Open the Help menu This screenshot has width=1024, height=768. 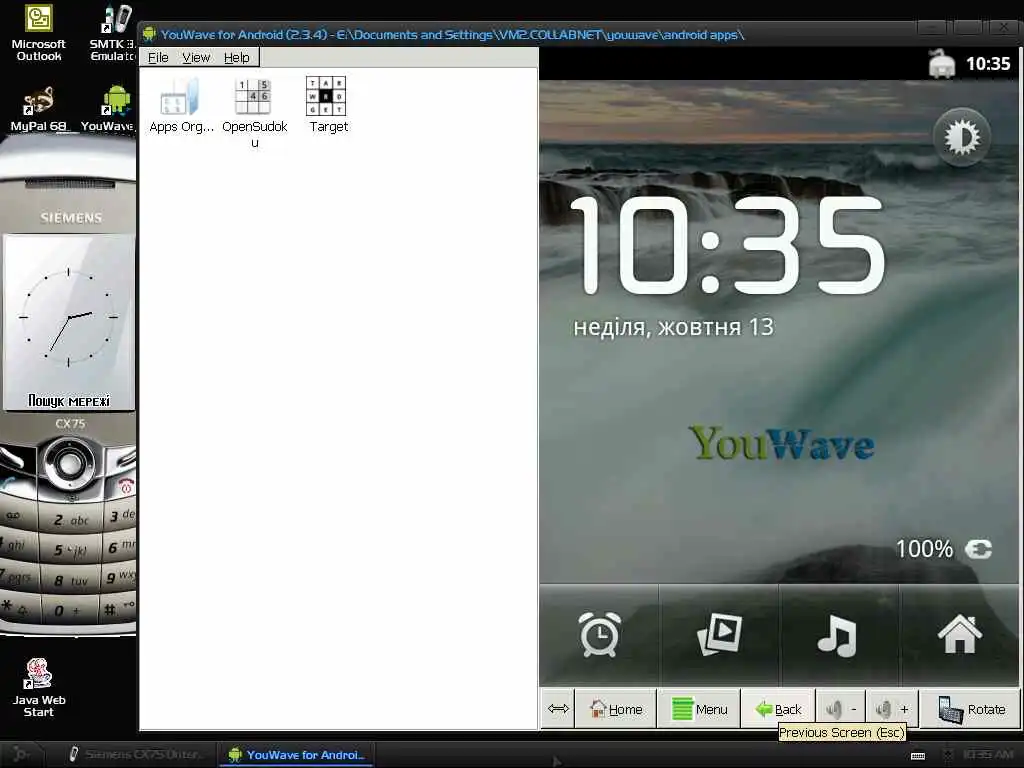[236, 57]
